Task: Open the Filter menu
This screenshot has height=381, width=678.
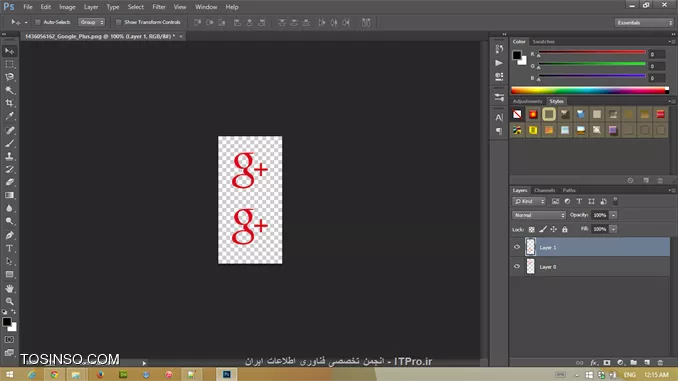Action: tap(159, 7)
